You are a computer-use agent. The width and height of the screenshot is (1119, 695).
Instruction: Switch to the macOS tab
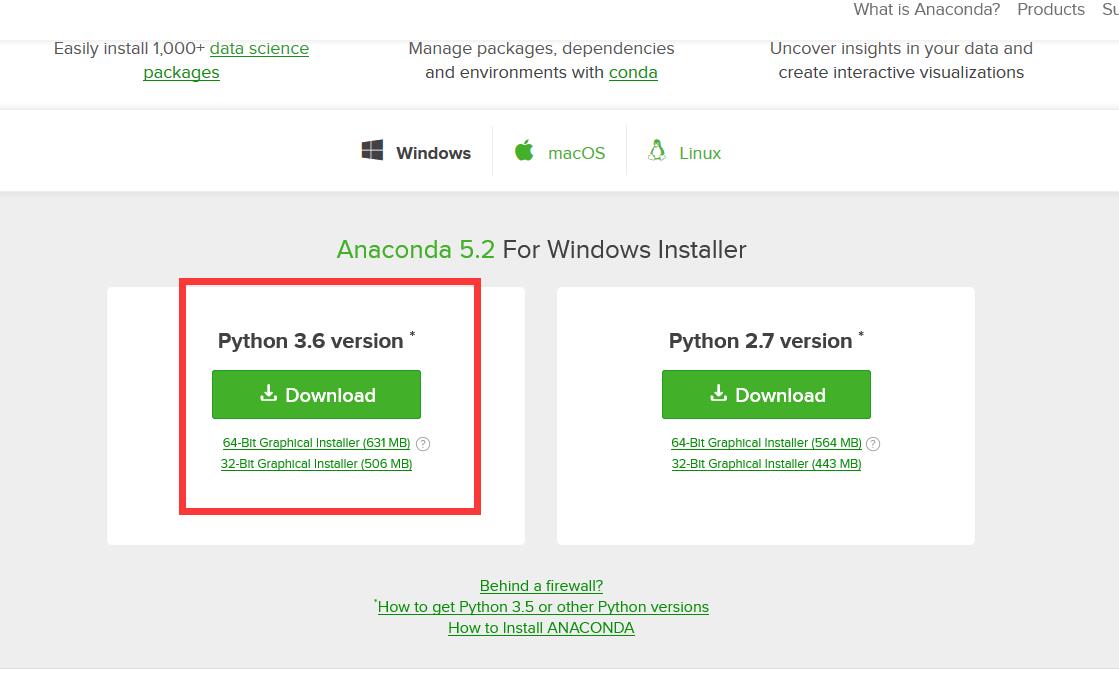pos(560,153)
